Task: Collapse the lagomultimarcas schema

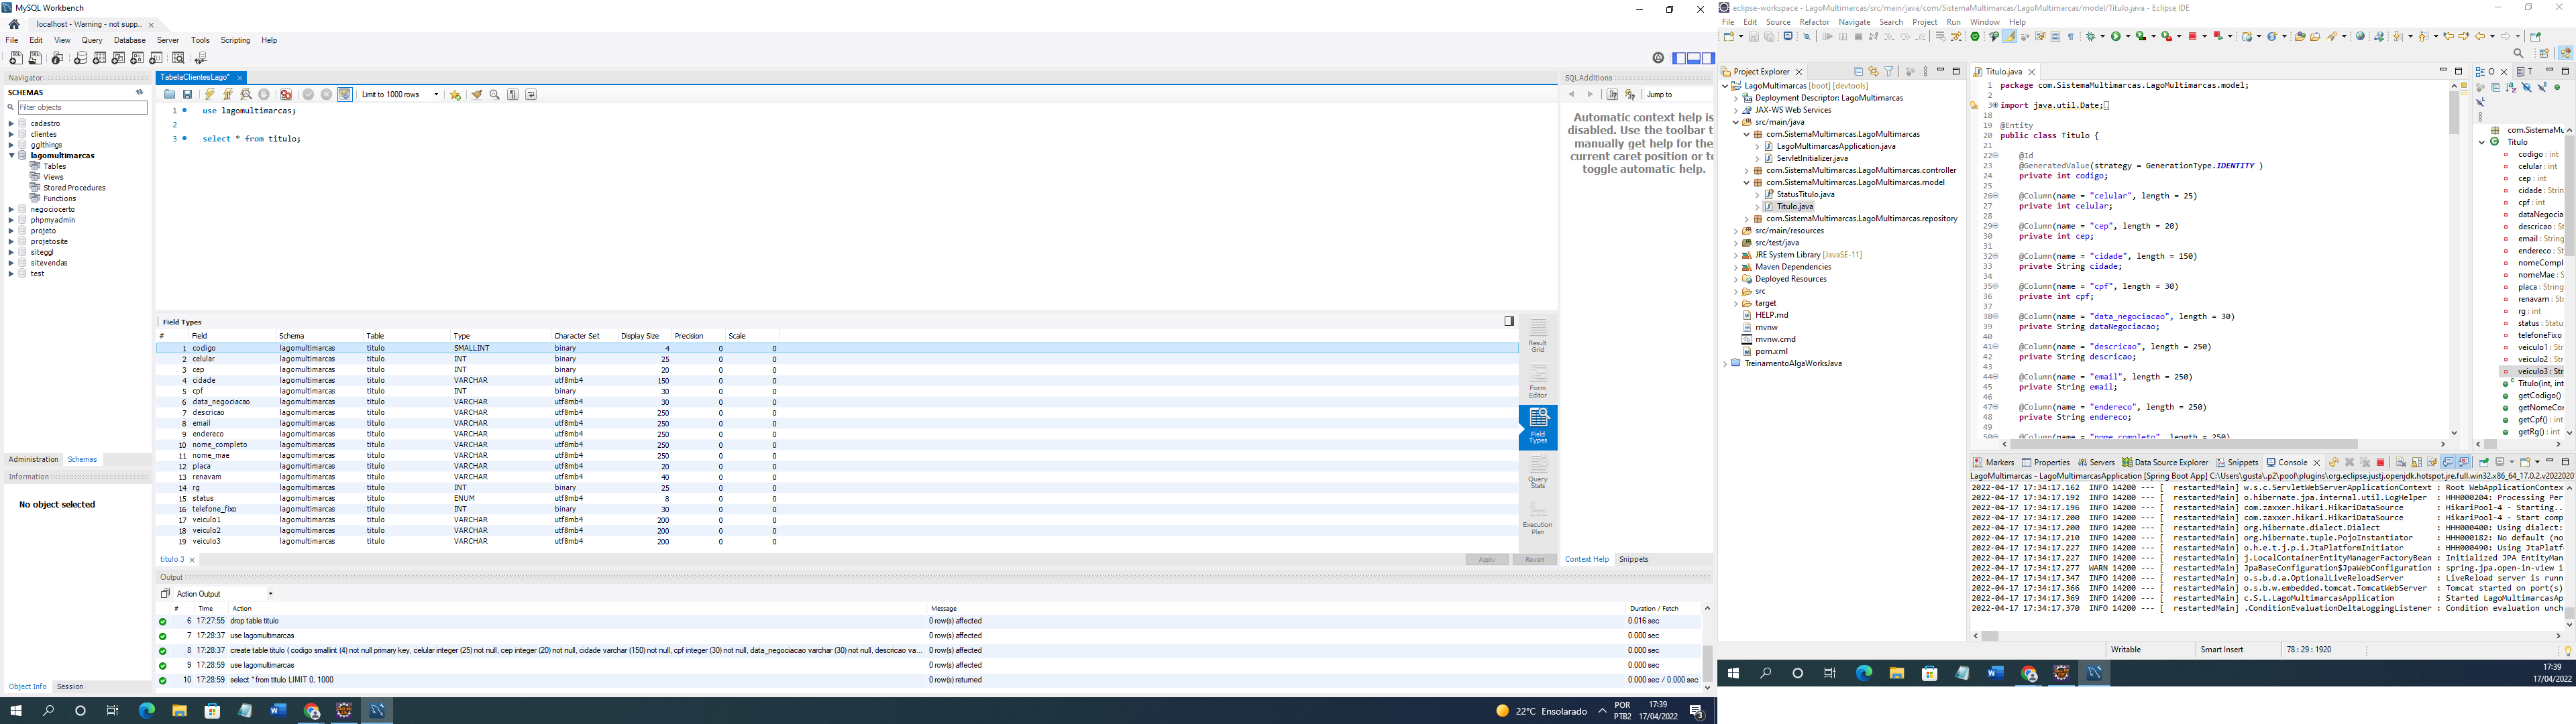Action: pos(11,155)
